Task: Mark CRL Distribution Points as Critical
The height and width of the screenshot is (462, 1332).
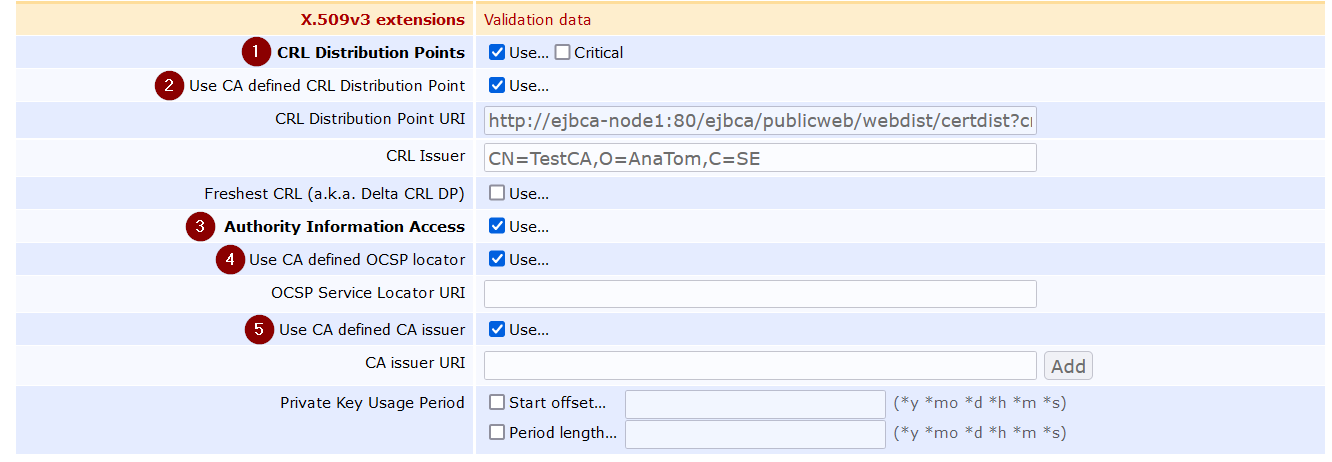Action: (562, 52)
